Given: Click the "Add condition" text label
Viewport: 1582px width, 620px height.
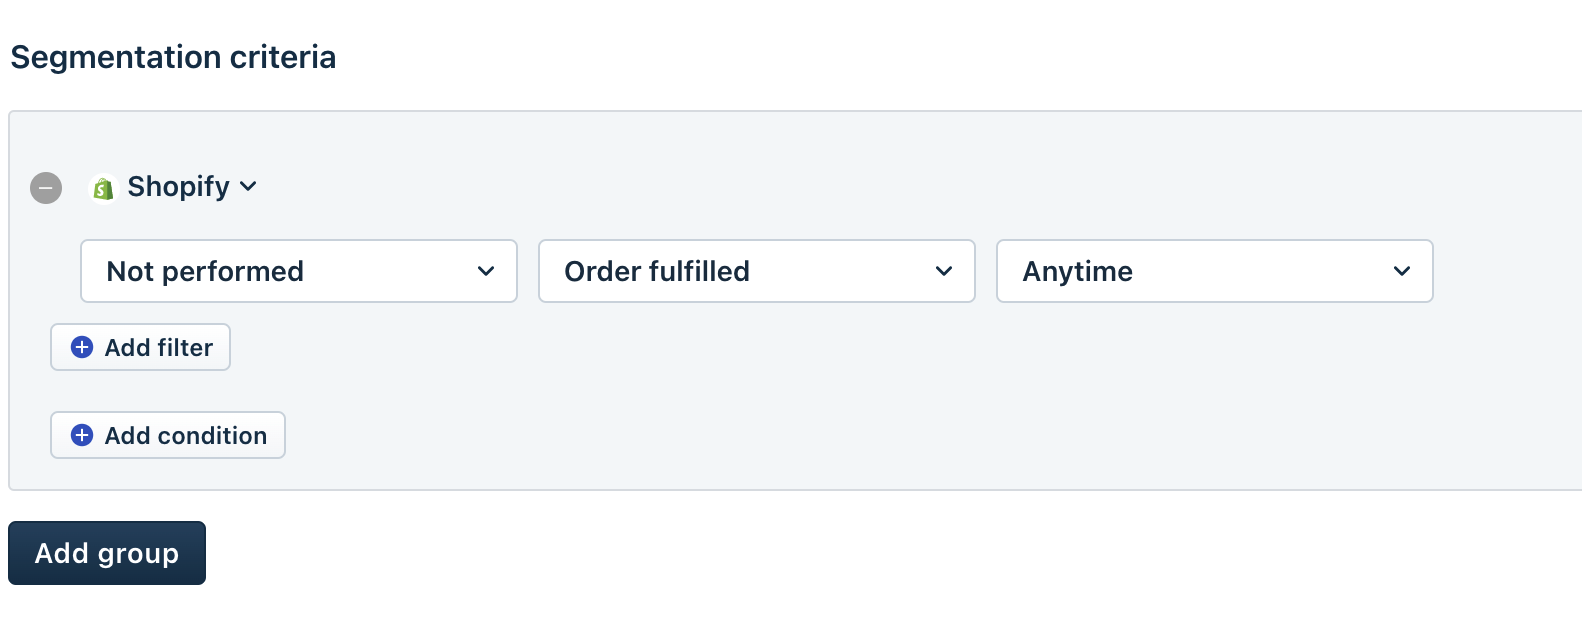Looking at the screenshot, I should [x=186, y=436].
